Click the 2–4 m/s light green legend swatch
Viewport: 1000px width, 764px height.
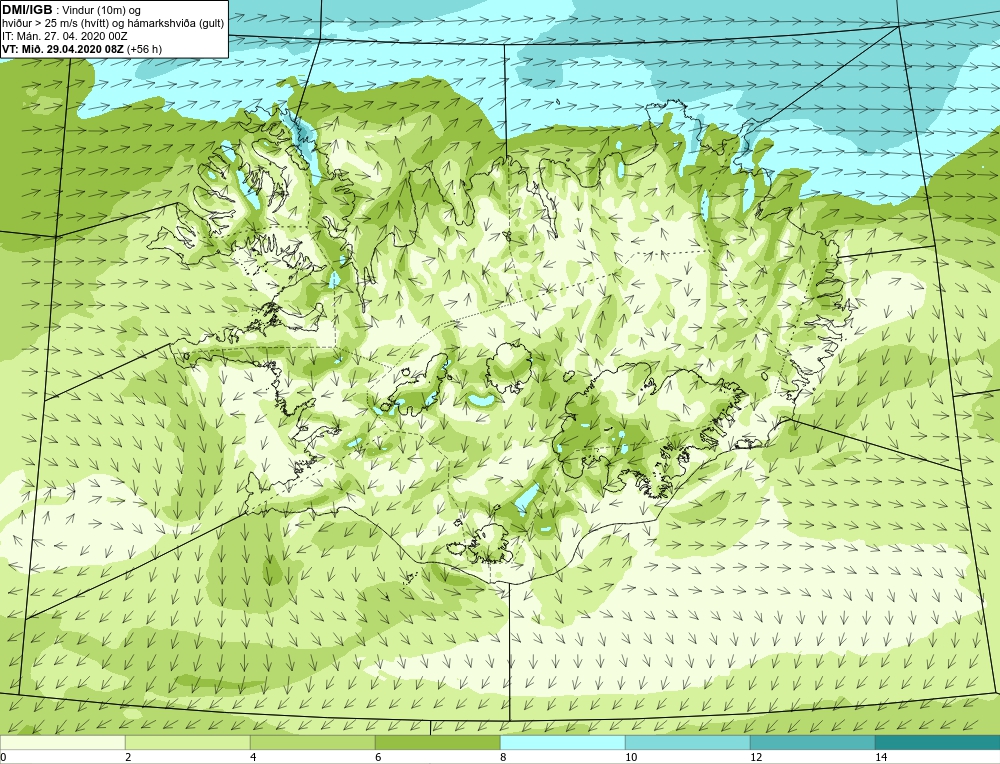pyautogui.click(x=188, y=742)
